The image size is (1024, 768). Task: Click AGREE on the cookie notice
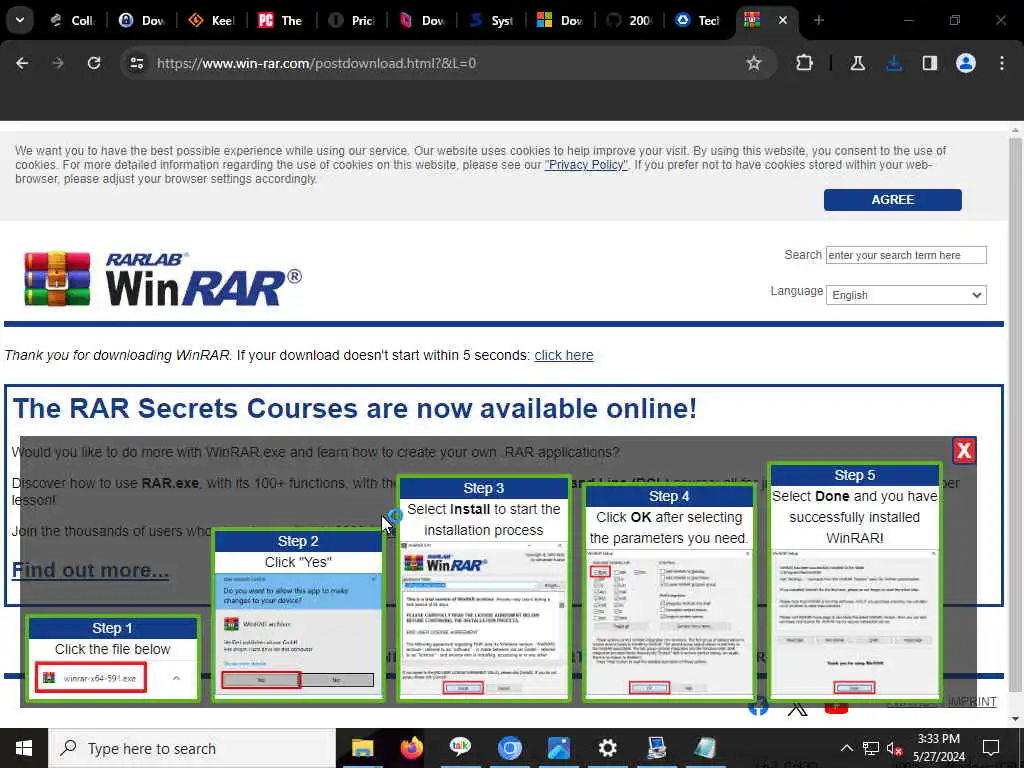[892, 200]
